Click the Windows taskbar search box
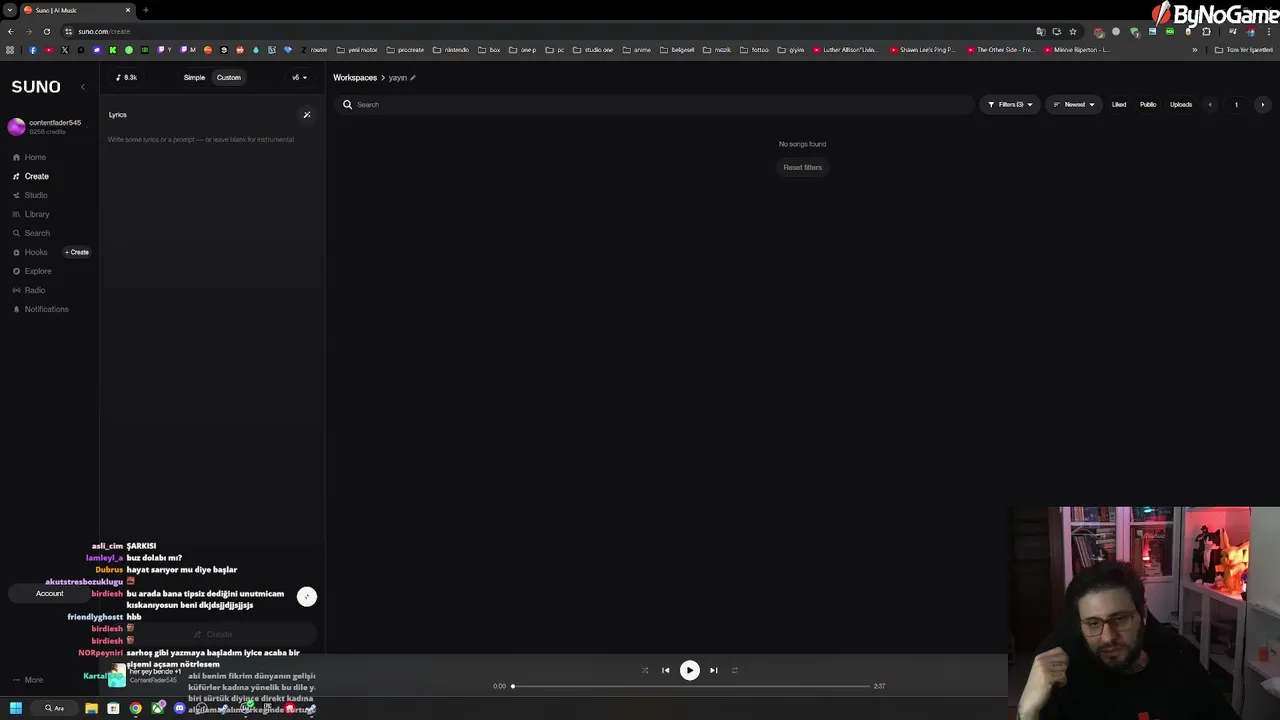Viewport: 1280px width, 720px height. [55, 708]
